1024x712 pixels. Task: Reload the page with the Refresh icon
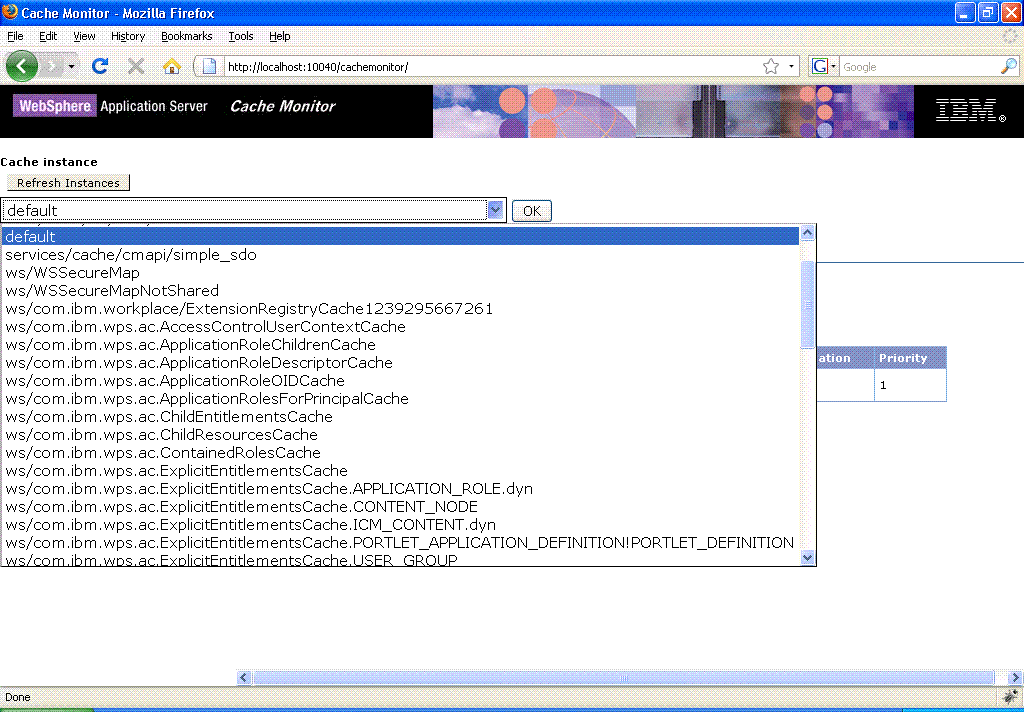pos(100,66)
